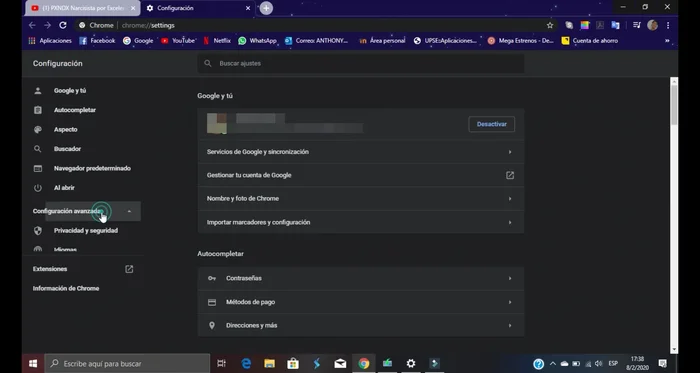Open the Direcciones y más row

pos(361,325)
